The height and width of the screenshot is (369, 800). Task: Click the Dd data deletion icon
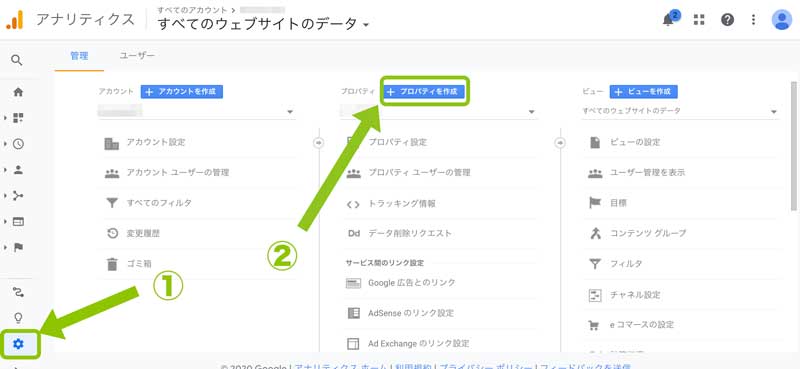click(354, 234)
